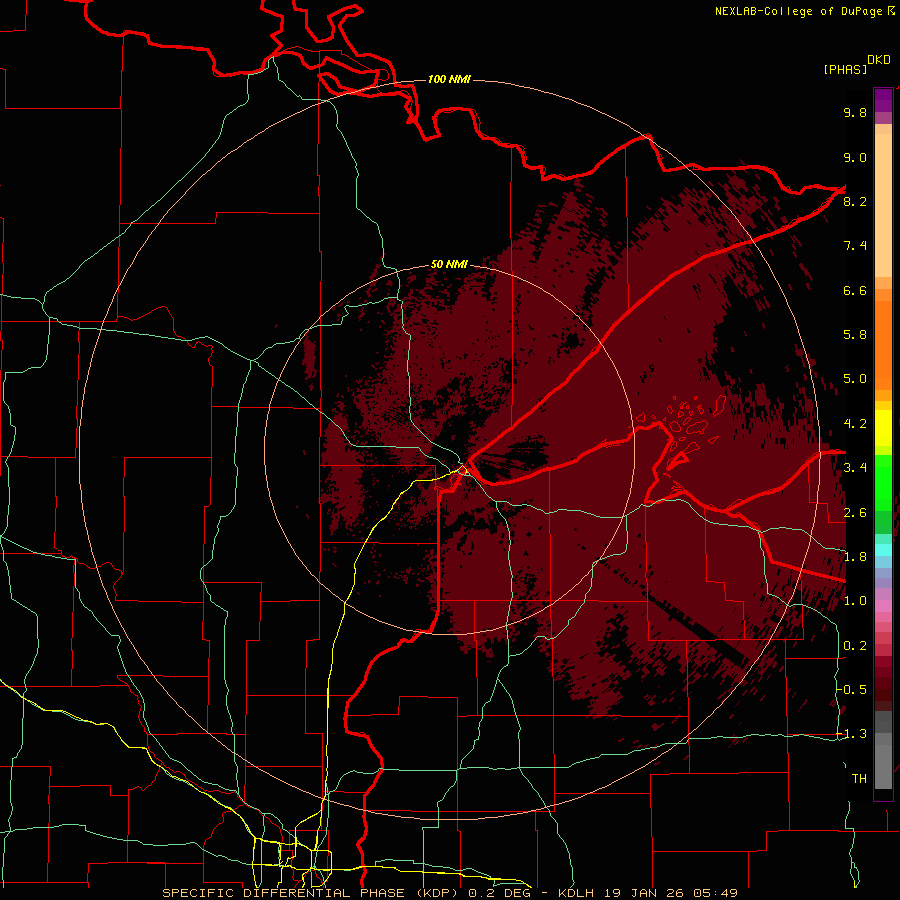The width and height of the screenshot is (900, 900).
Task: Click the [PHAS] units label
Action: pyautogui.click(x=845, y=69)
